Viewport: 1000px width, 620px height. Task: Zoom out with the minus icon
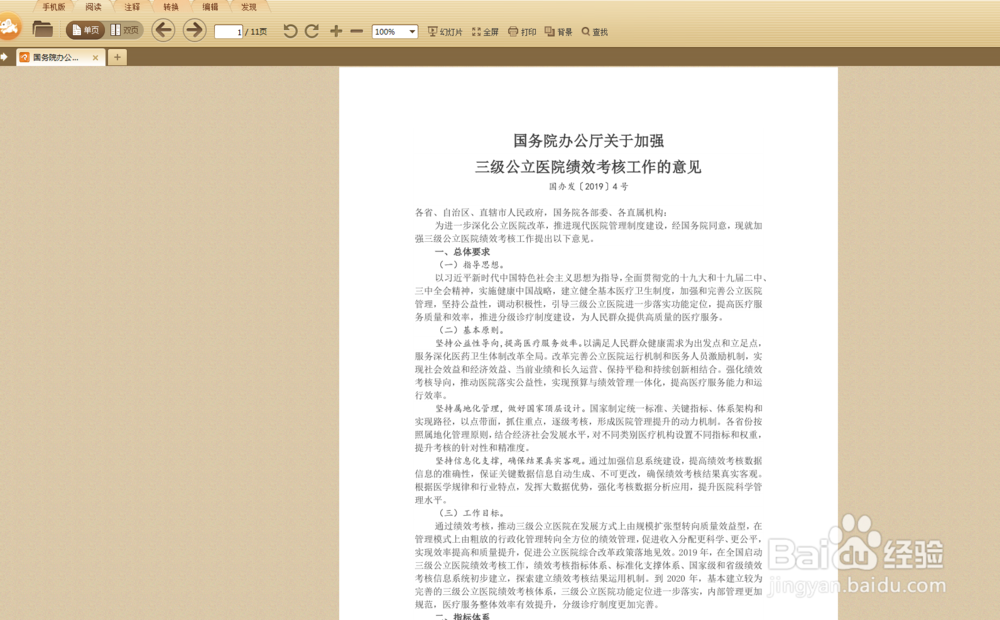click(356, 31)
